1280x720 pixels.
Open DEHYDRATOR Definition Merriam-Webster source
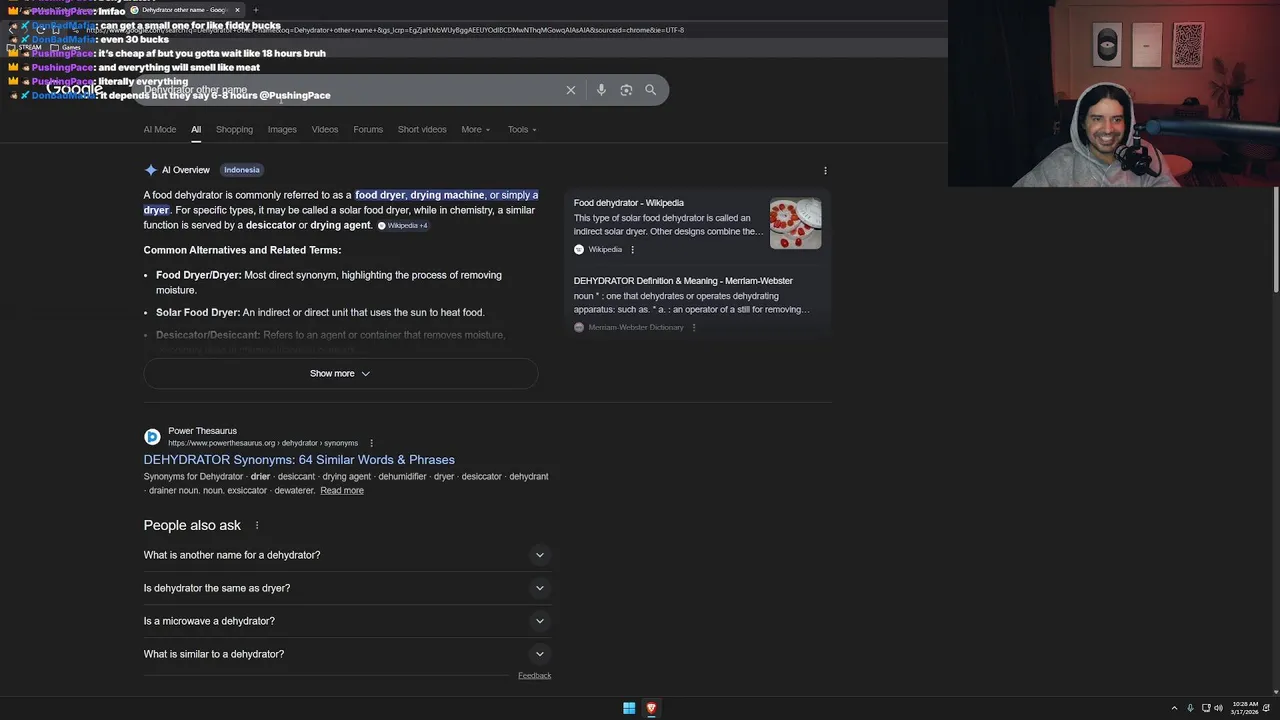683,281
